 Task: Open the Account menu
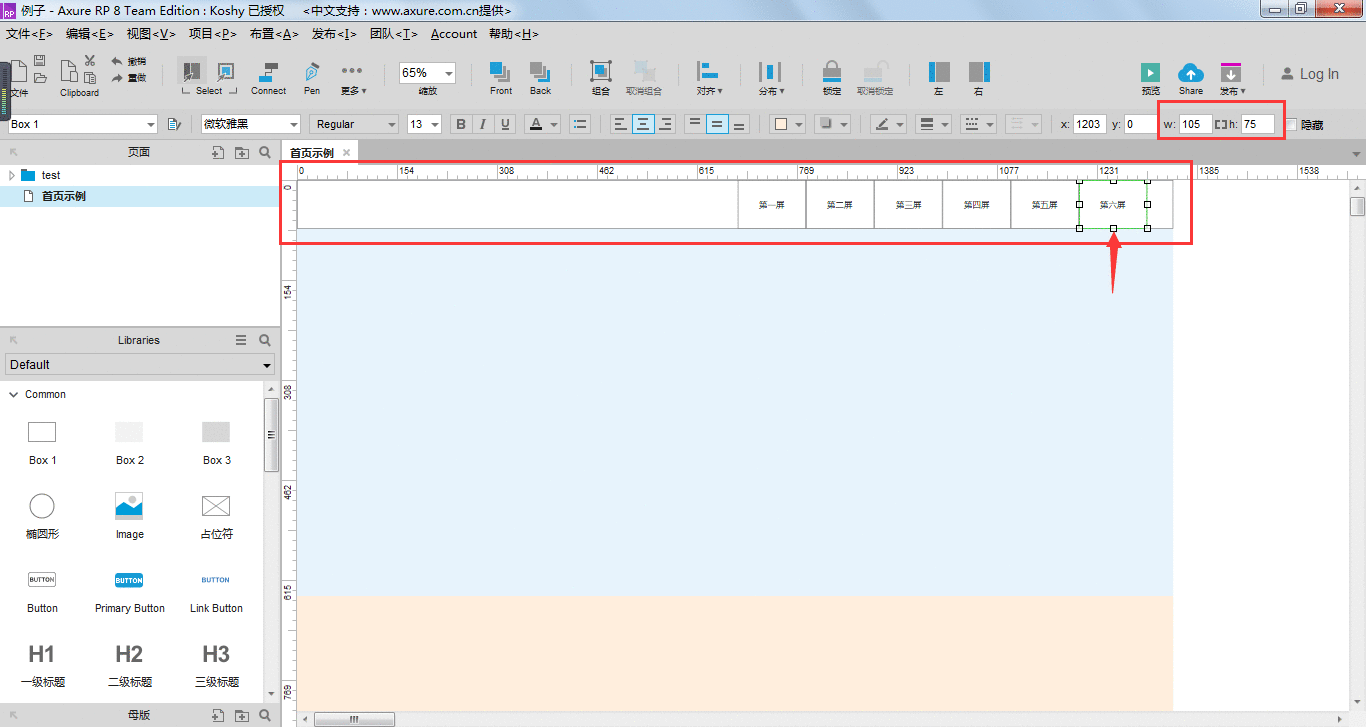pos(454,34)
